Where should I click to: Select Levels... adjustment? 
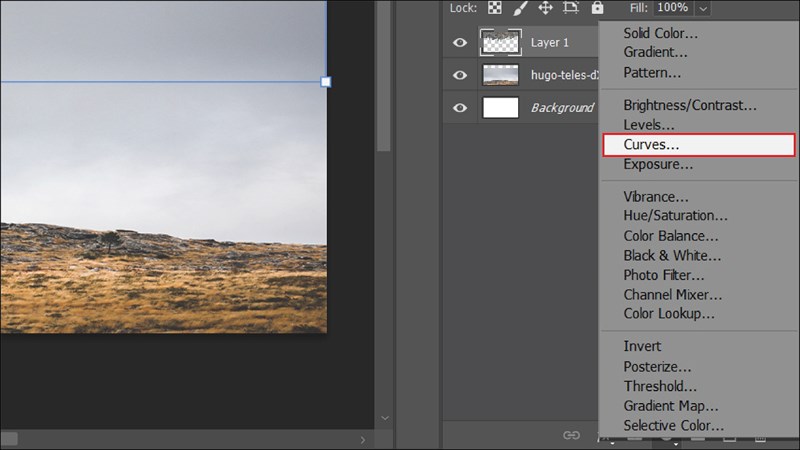pyautogui.click(x=648, y=124)
